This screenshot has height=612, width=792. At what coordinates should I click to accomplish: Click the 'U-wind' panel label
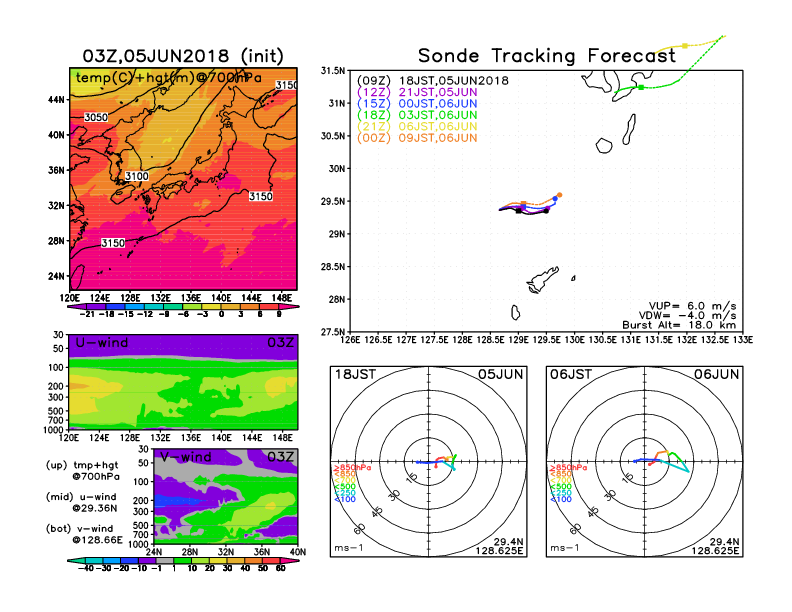(102, 343)
